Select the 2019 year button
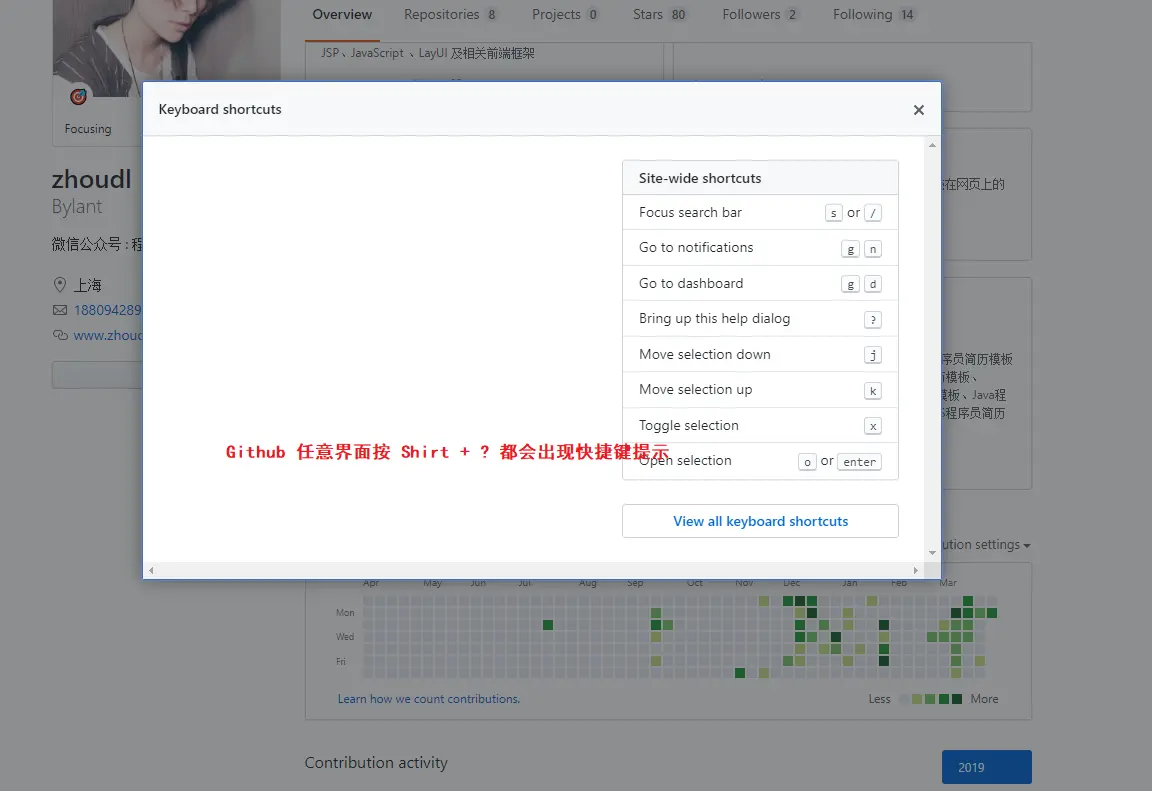The height and width of the screenshot is (791, 1152). coord(987,767)
